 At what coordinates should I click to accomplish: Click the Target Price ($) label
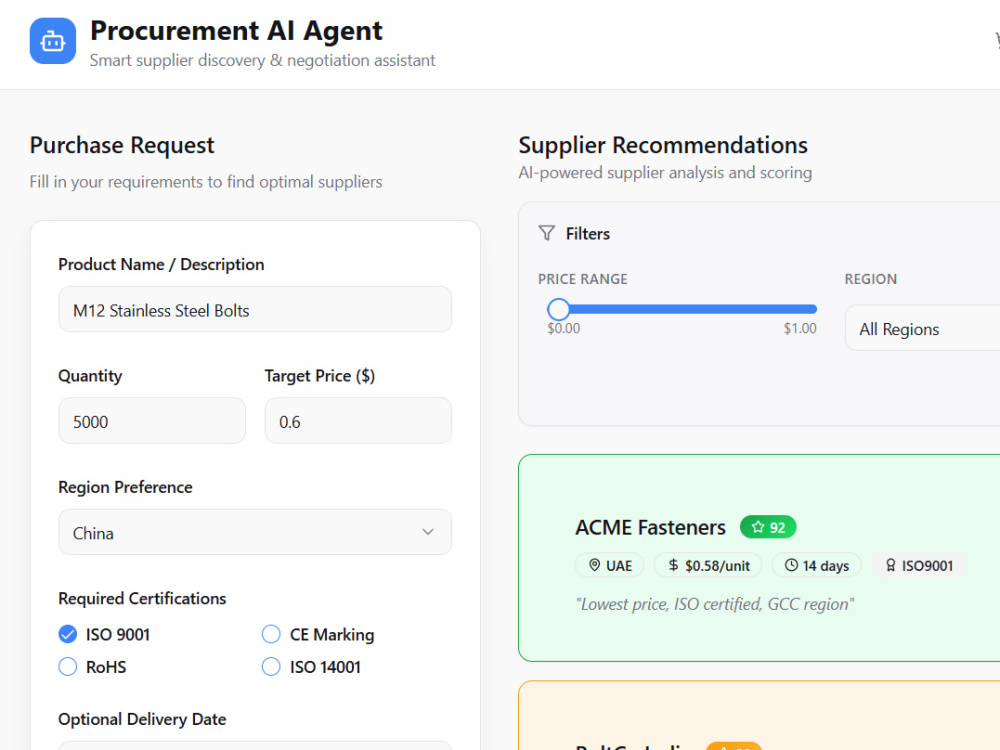point(320,376)
